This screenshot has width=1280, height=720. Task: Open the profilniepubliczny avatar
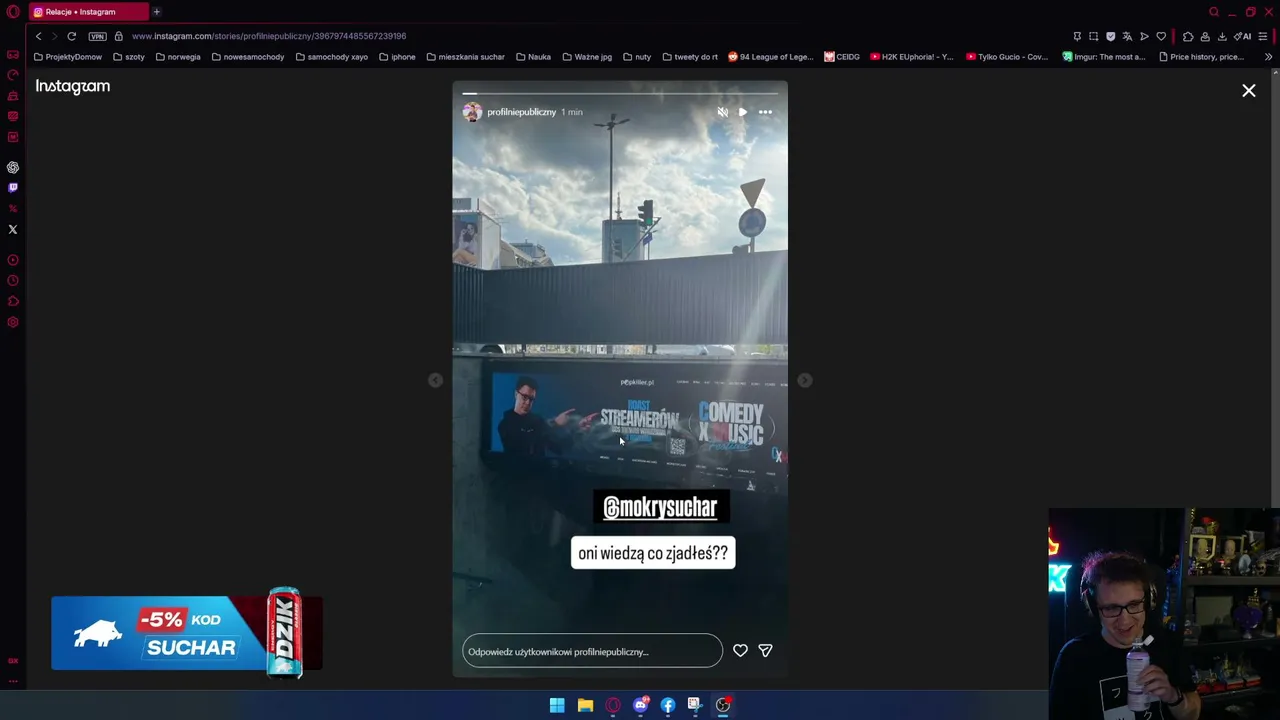click(x=472, y=112)
